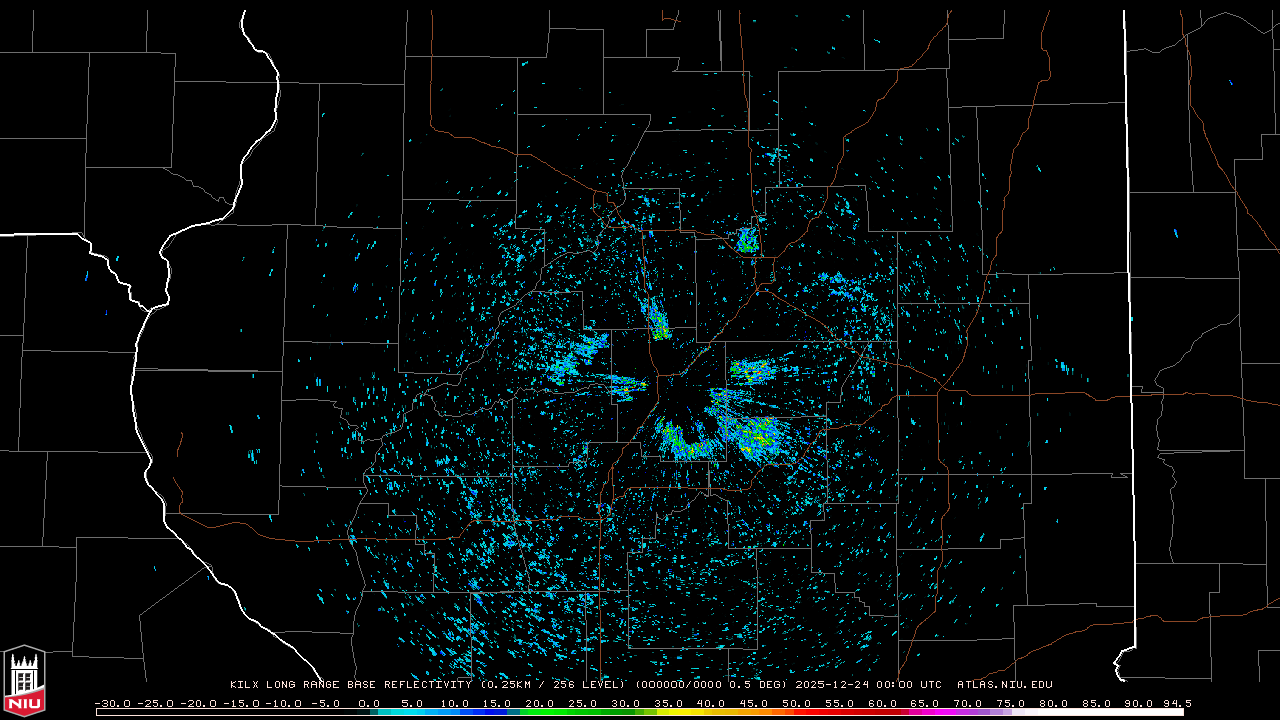Click the '5.0' color scale label

(x=412, y=703)
